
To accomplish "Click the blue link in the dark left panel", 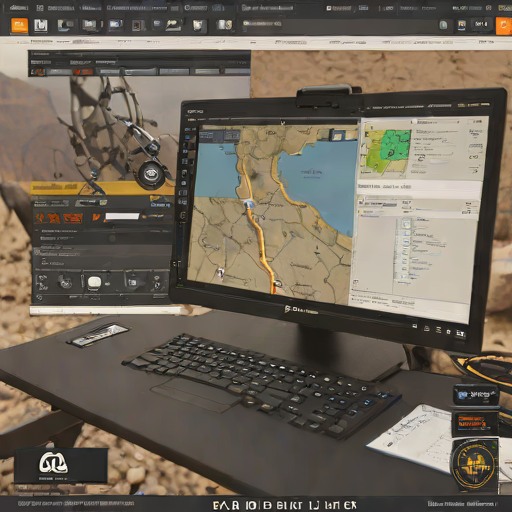I will point(160,205).
